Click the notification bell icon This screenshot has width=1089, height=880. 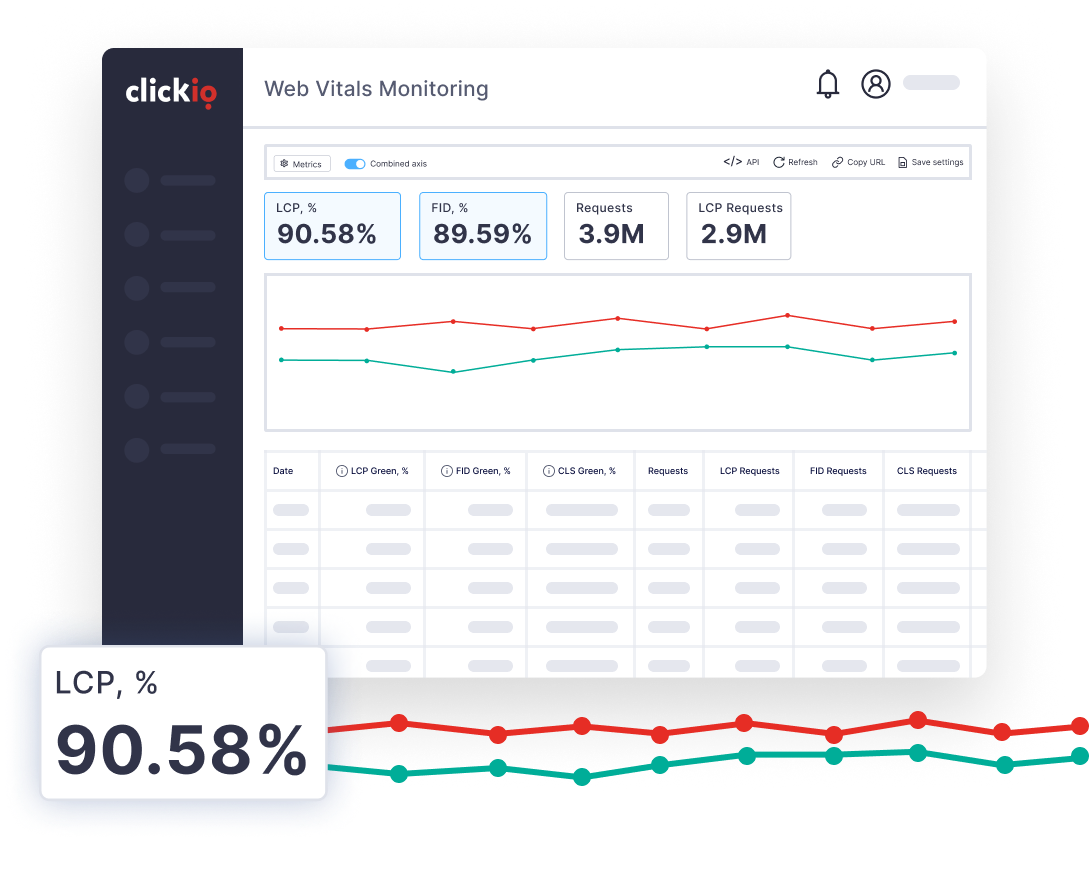click(x=828, y=84)
